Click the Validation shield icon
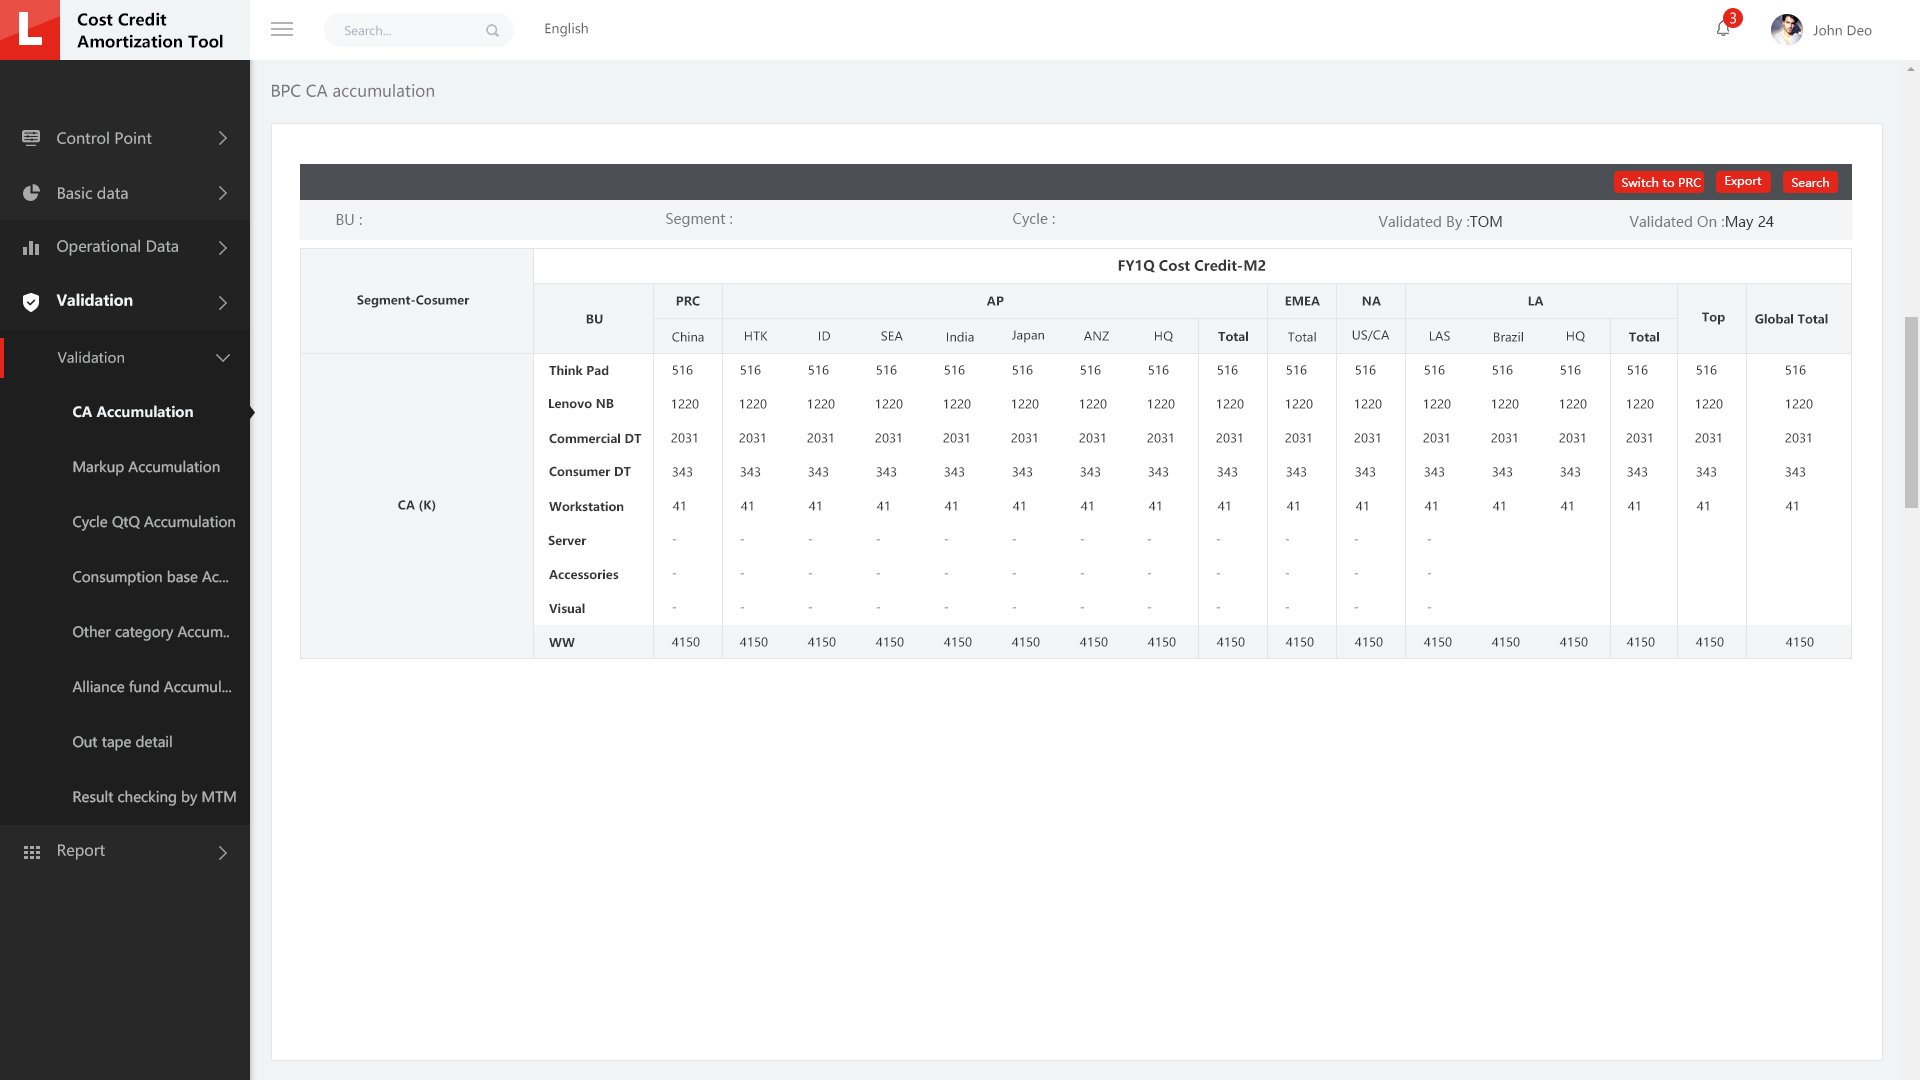Image resolution: width=1920 pixels, height=1080 pixels. (31, 302)
